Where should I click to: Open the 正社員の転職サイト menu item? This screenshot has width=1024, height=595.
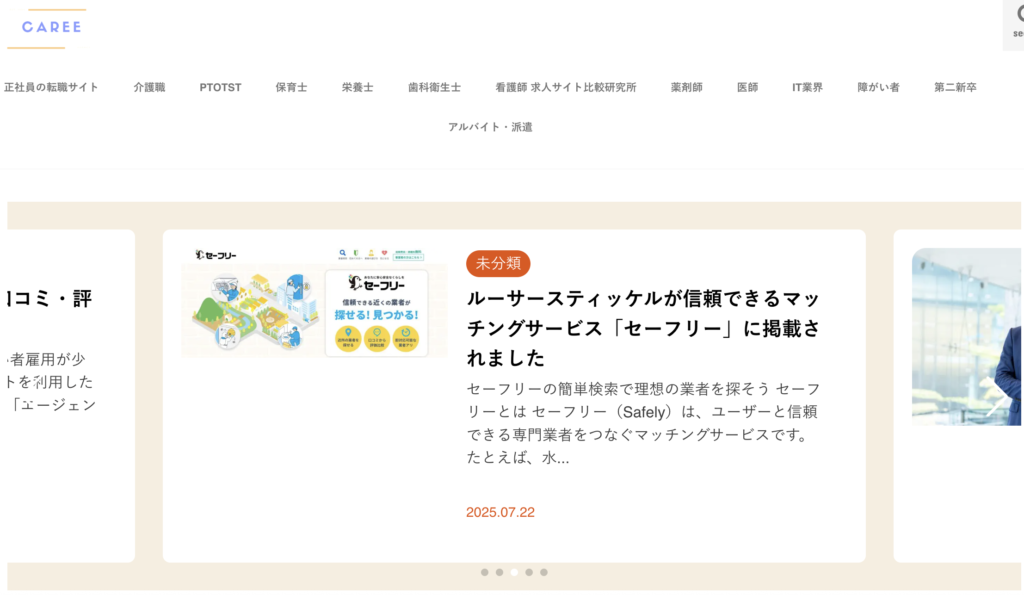click(51, 87)
